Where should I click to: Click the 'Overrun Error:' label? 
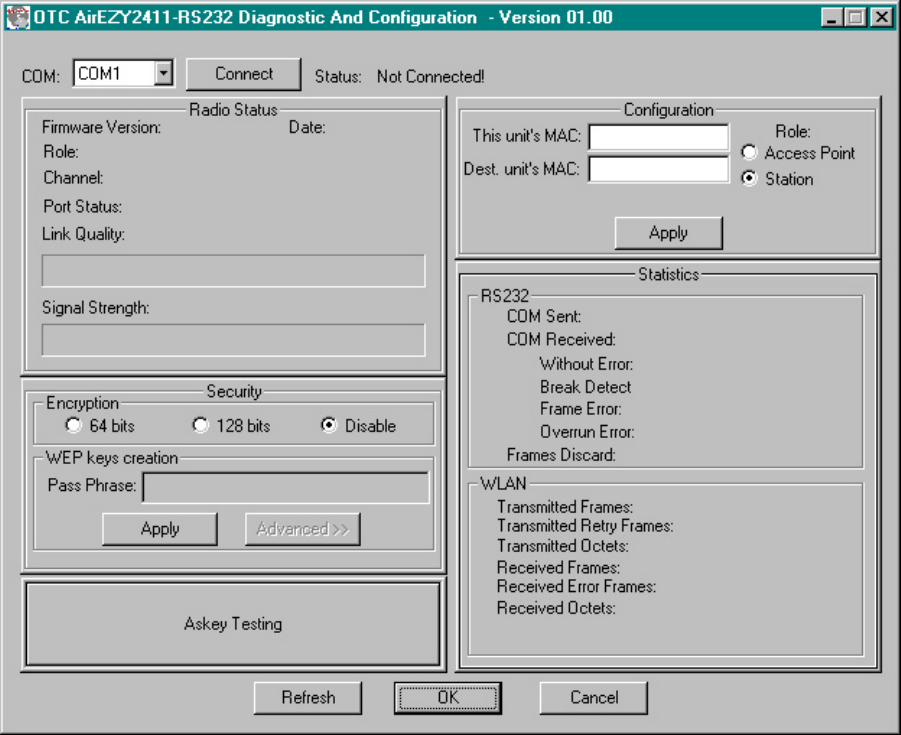click(x=587, y=432)
